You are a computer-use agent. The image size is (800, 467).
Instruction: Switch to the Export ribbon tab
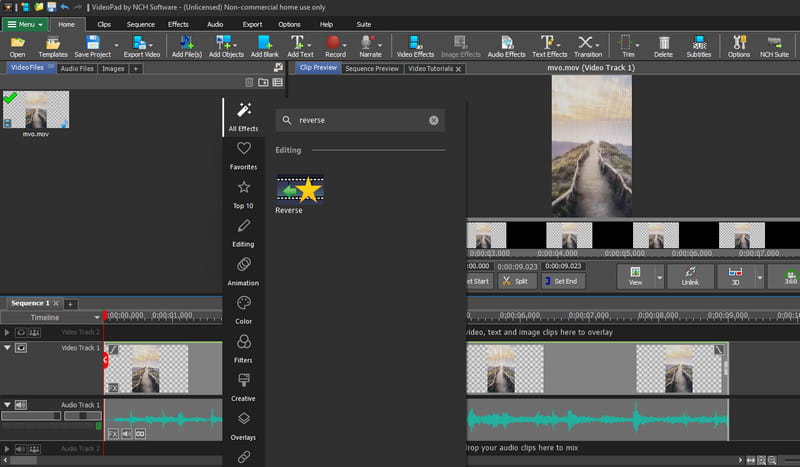click(252, 23)
